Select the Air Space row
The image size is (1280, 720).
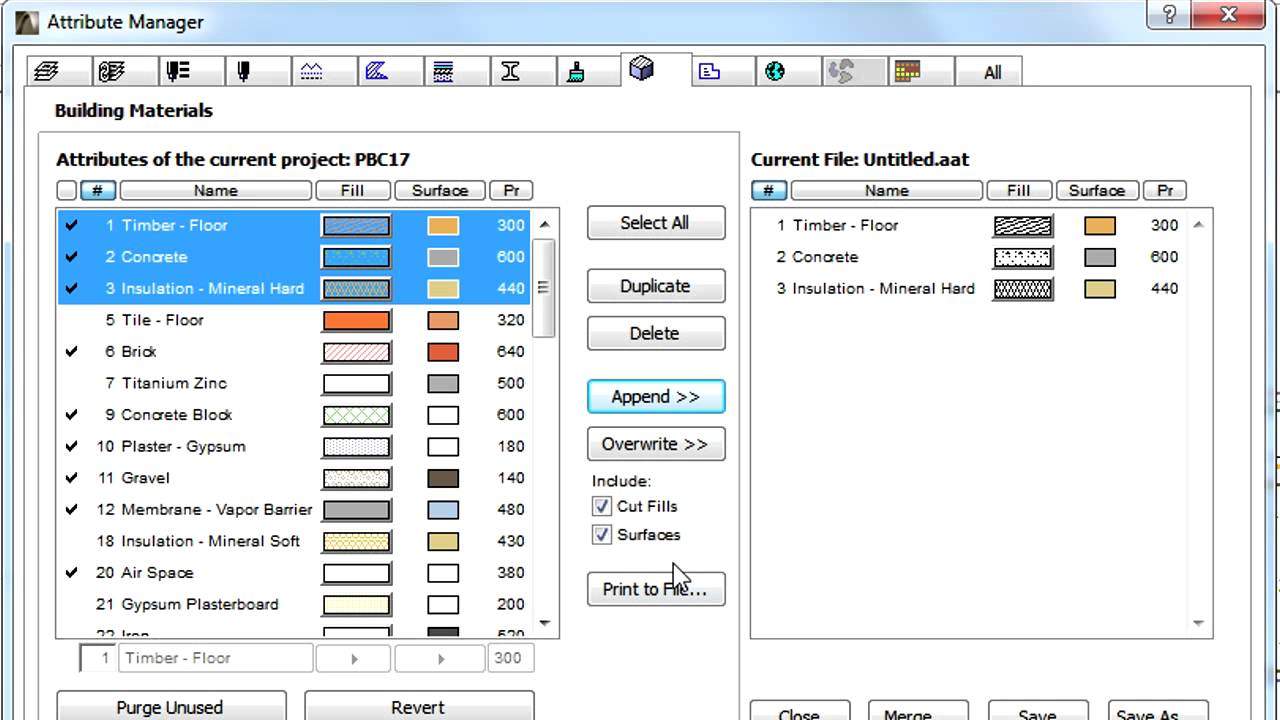pyautogui.click(x=296, y=573)
